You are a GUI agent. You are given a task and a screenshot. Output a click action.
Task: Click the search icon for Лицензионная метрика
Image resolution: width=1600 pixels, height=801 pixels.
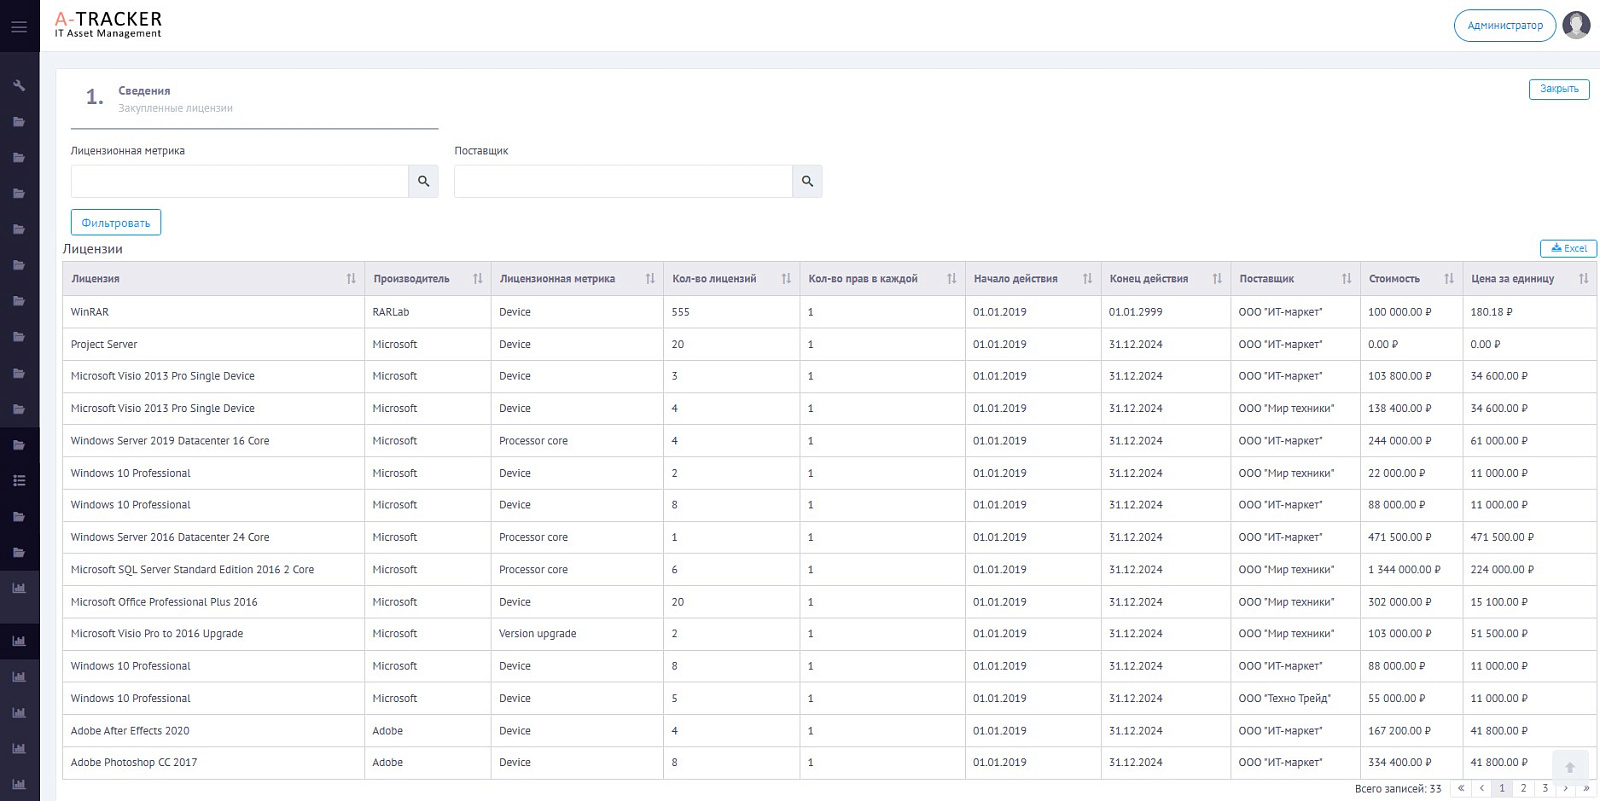click(x=424, y=181)
